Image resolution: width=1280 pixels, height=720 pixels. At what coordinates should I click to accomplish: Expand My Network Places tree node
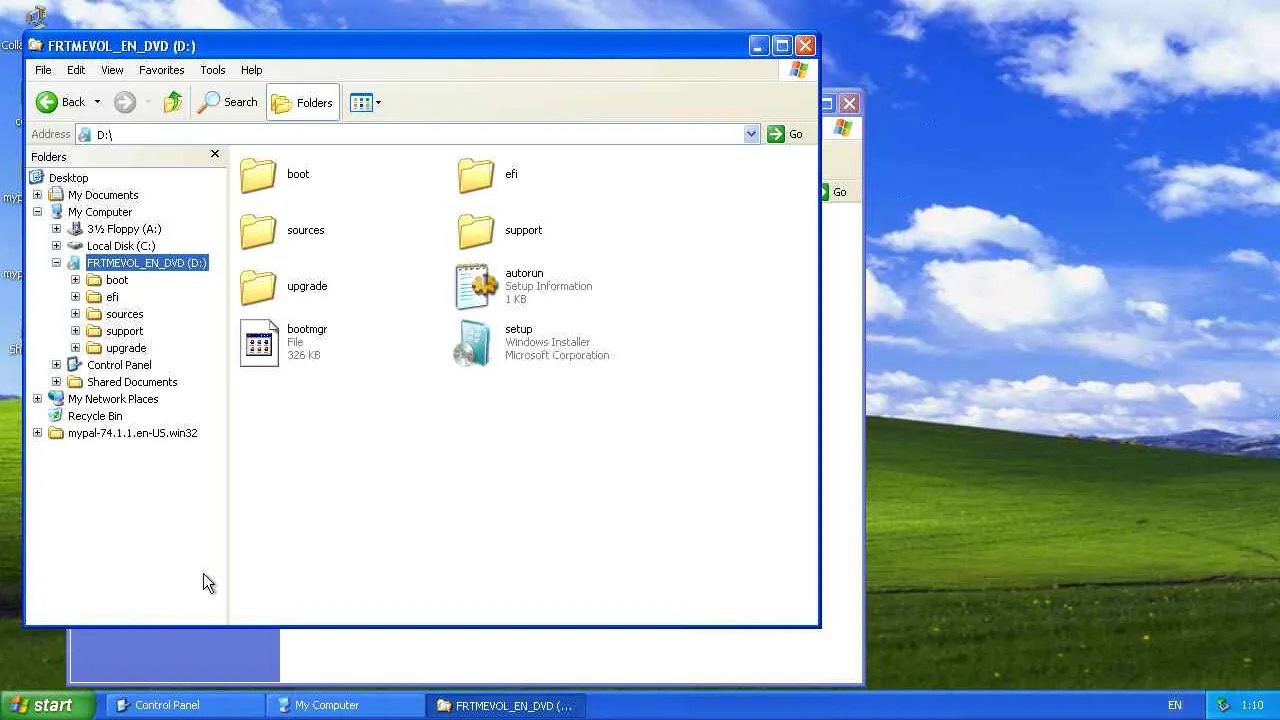coord(37,399)
